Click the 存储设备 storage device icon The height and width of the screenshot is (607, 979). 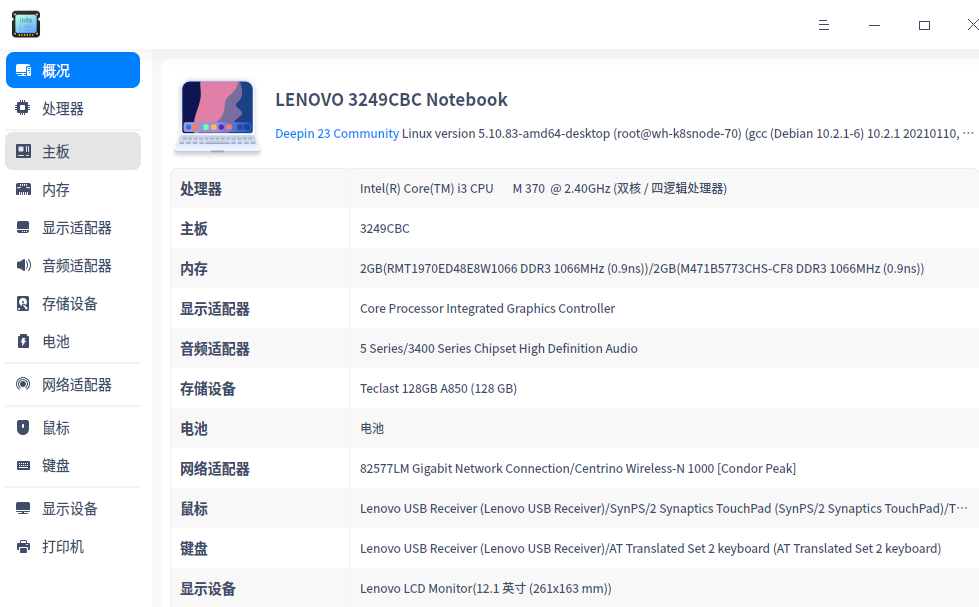click(23, 304)
